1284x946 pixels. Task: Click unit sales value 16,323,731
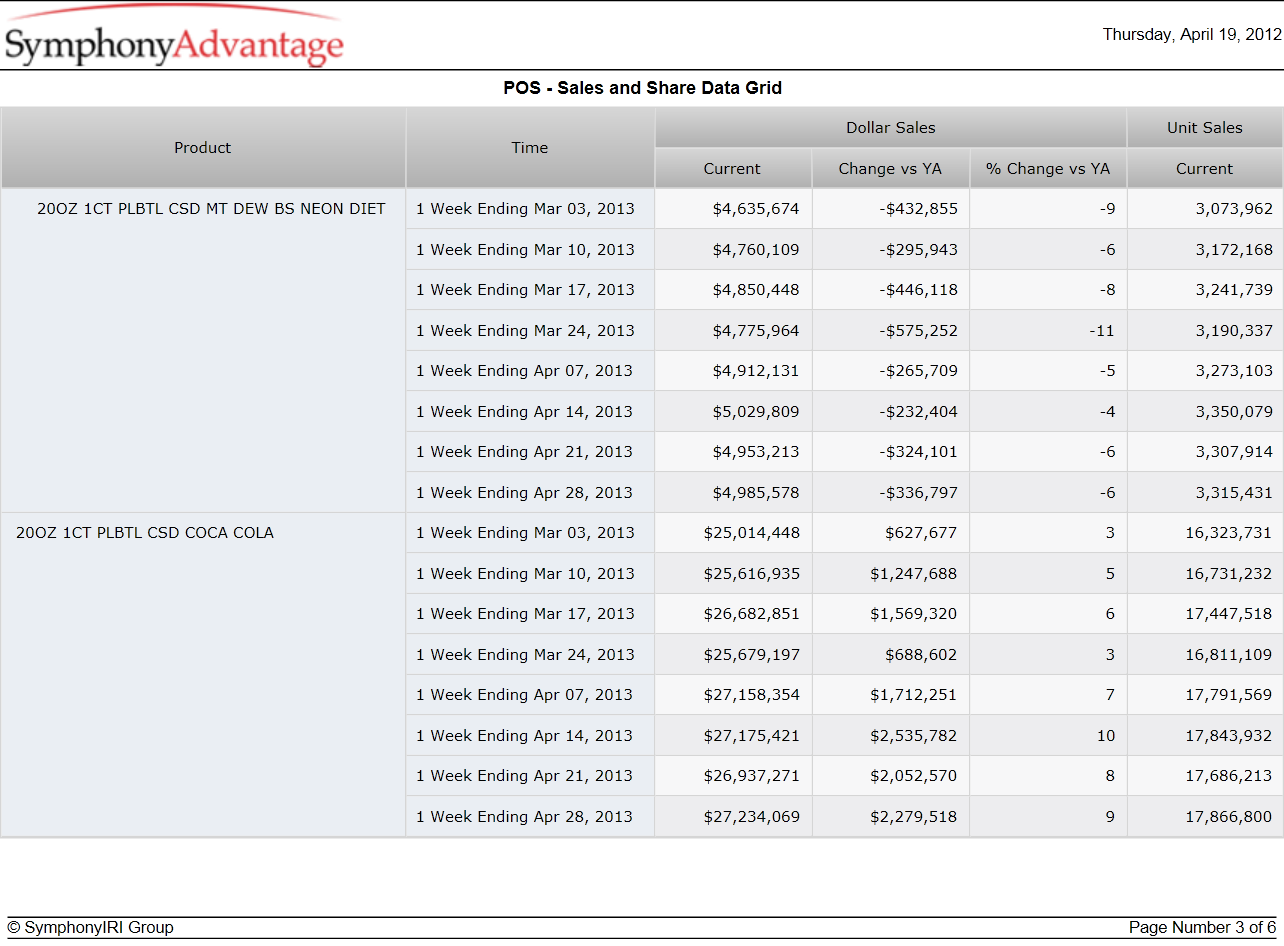tap(1229, 533)
